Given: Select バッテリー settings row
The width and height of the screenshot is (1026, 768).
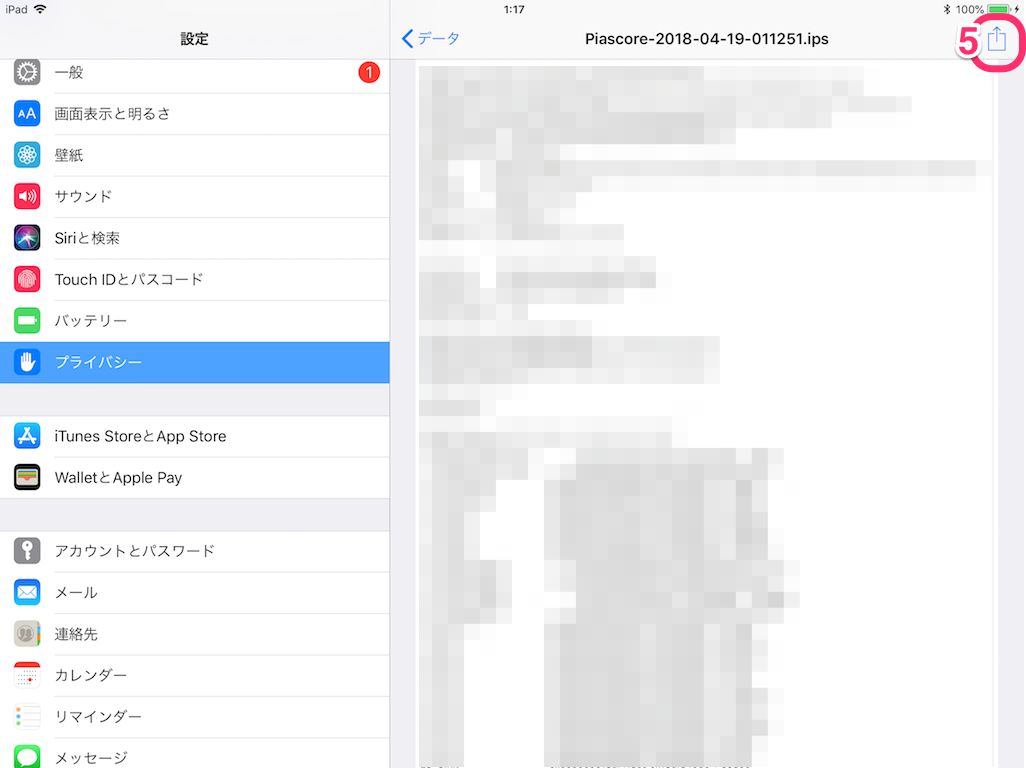Looking at the screenshot, I should tap(195, 321).
